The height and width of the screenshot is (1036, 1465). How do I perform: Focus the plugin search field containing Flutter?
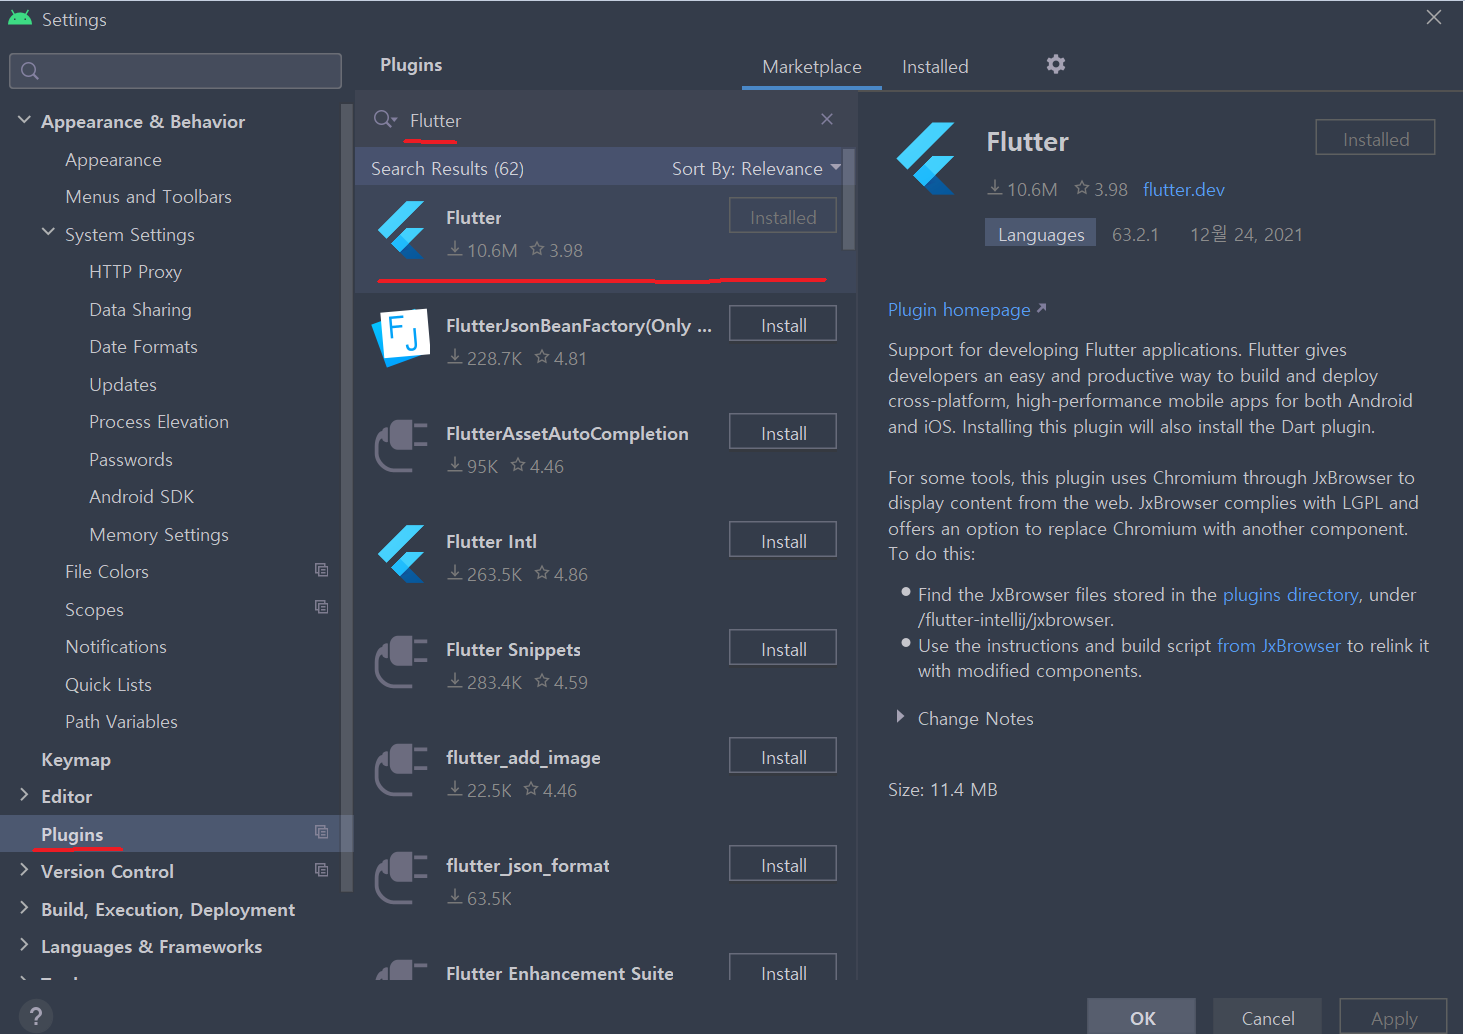point(605,120)
